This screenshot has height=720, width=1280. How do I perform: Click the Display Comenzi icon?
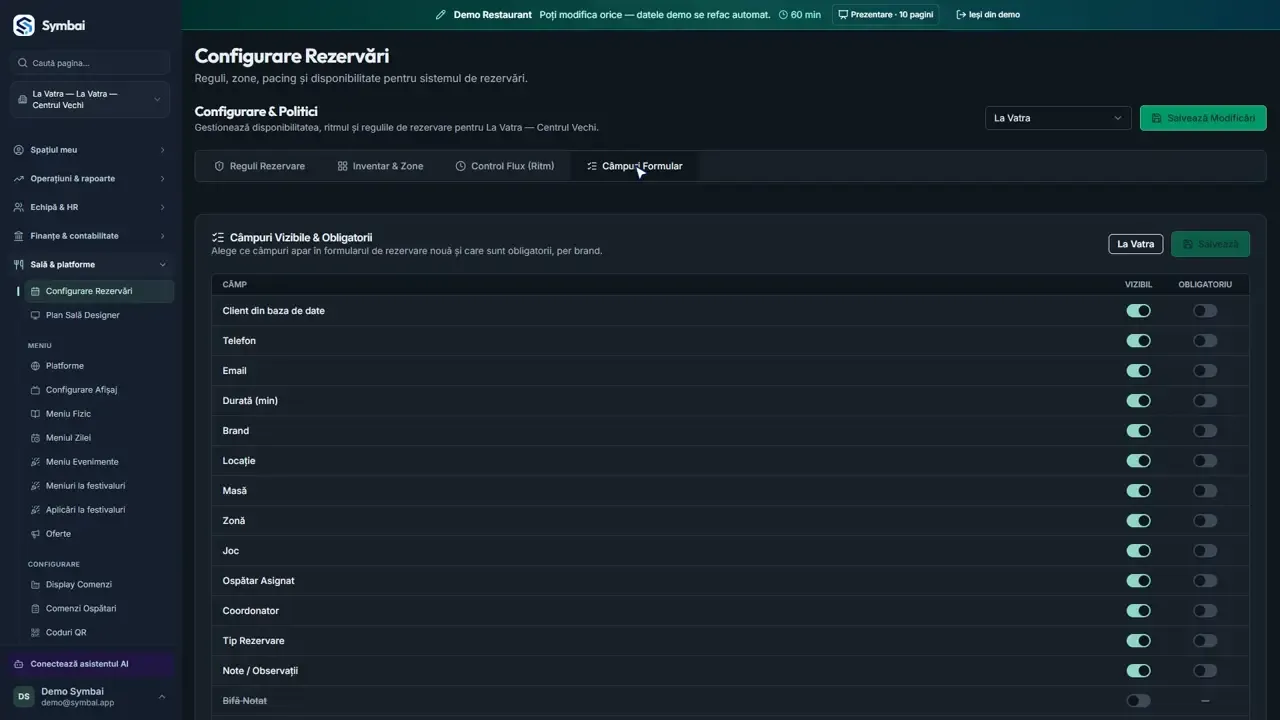click(35, 585)
